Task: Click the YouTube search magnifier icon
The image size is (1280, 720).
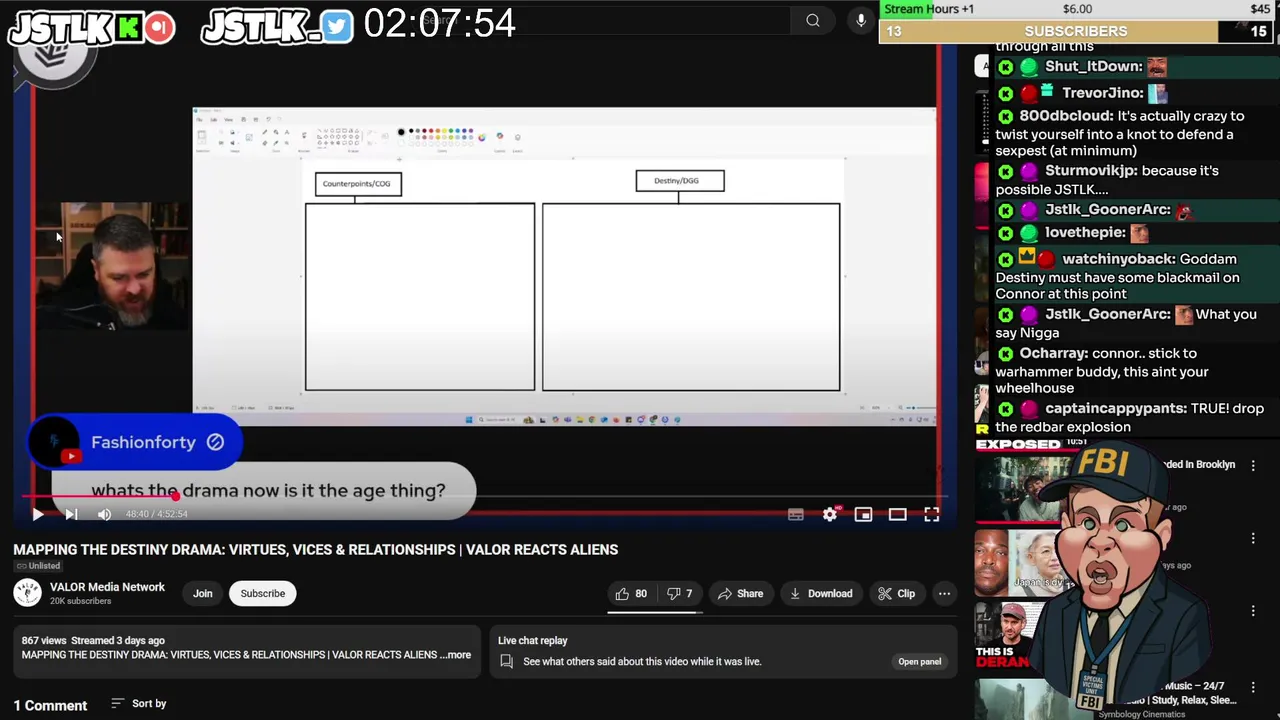Action: (813, 20)
